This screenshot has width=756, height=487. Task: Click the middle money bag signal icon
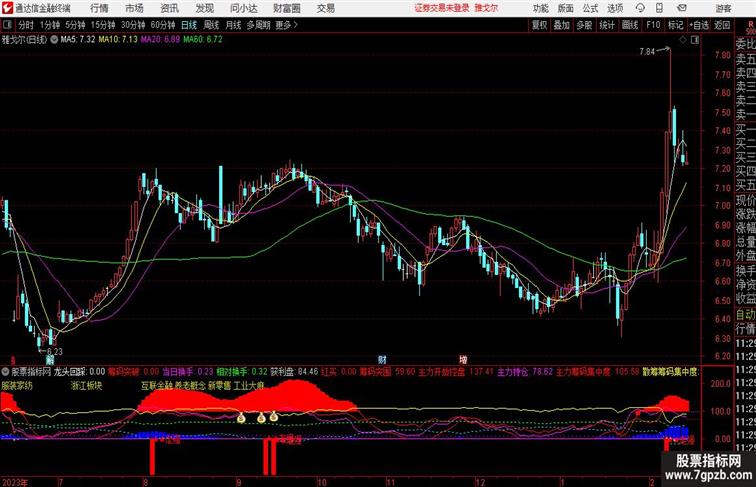click(x=261, y=418)
